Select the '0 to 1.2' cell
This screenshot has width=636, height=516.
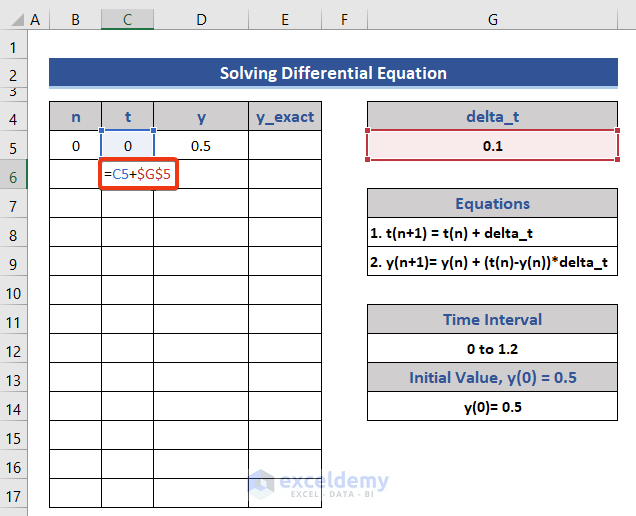tap(492, 349)
